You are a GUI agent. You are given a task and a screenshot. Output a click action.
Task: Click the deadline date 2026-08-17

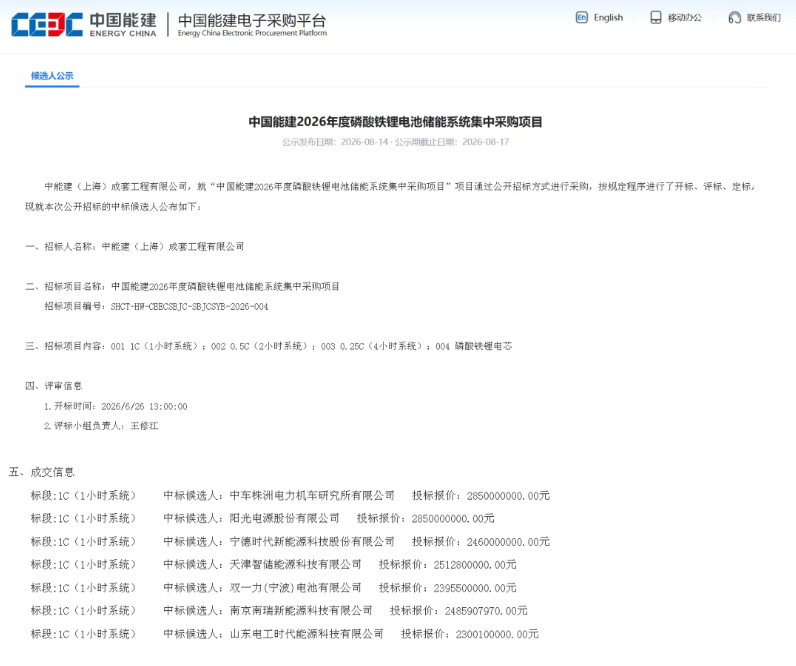point(485,142)
